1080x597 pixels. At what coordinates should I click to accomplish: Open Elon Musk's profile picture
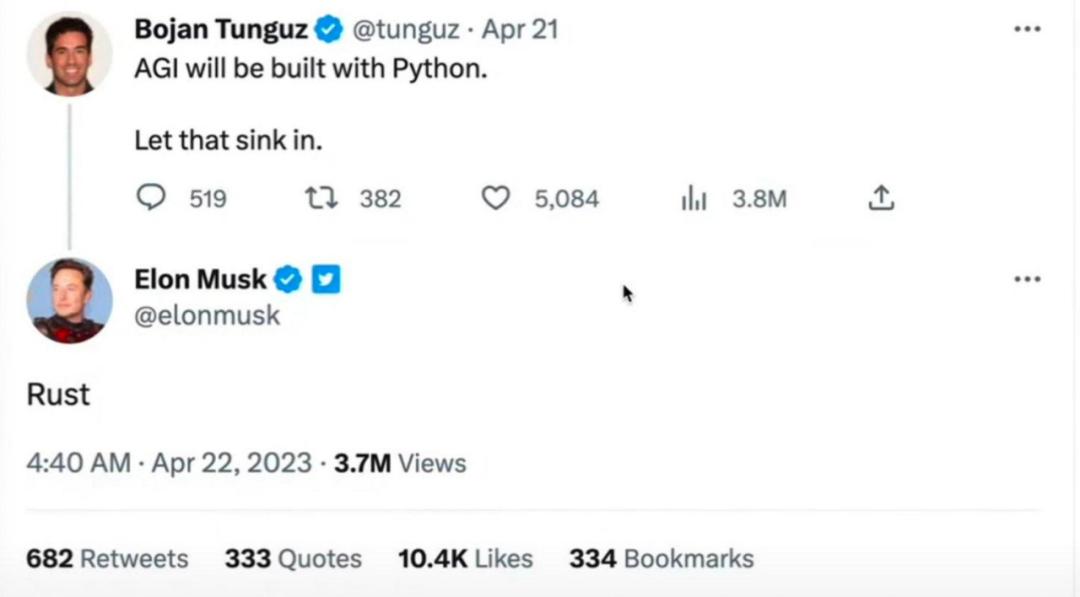[x=69, y=301]
